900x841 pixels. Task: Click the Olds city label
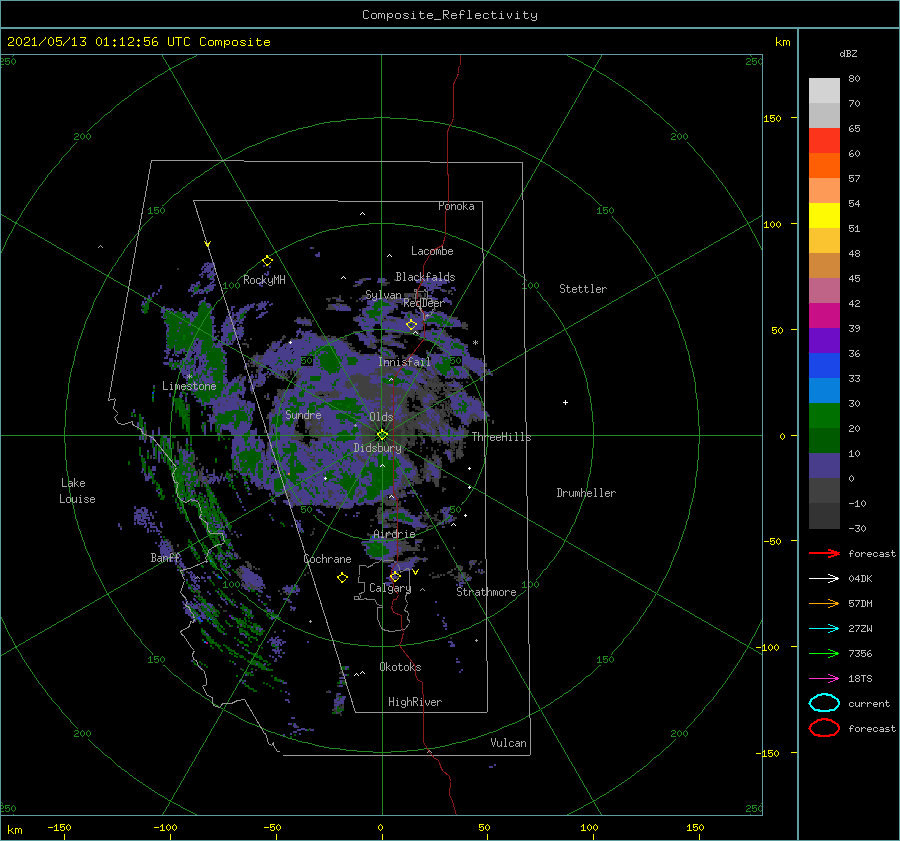[x=381, y=417]
